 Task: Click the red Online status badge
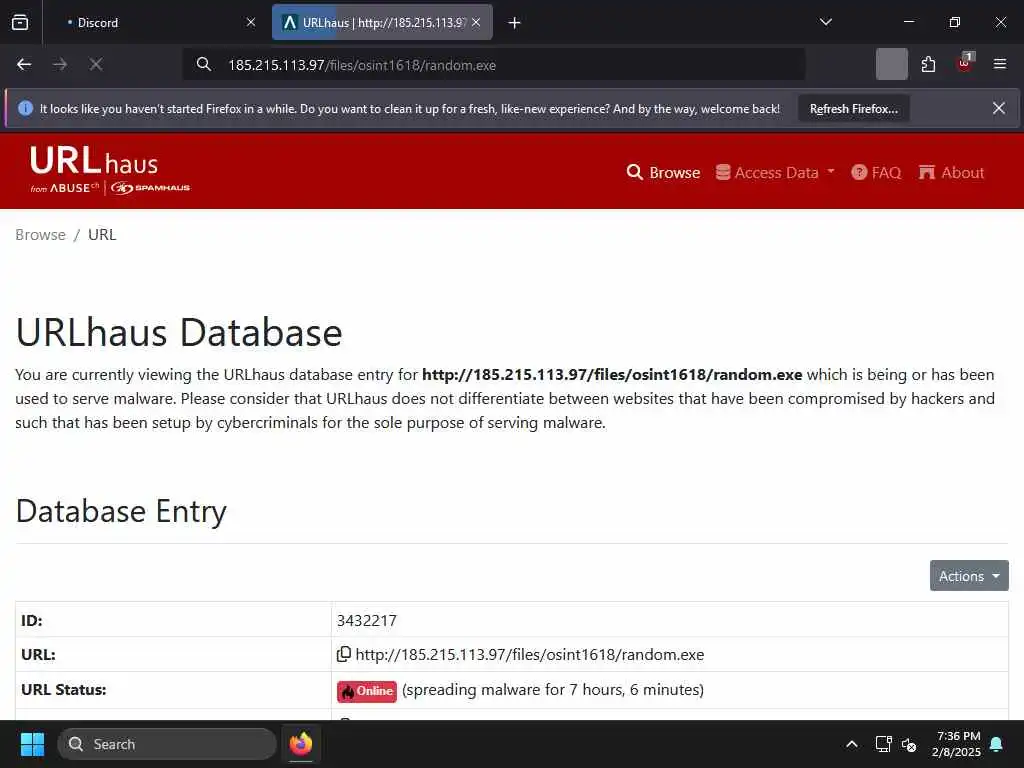366,691
